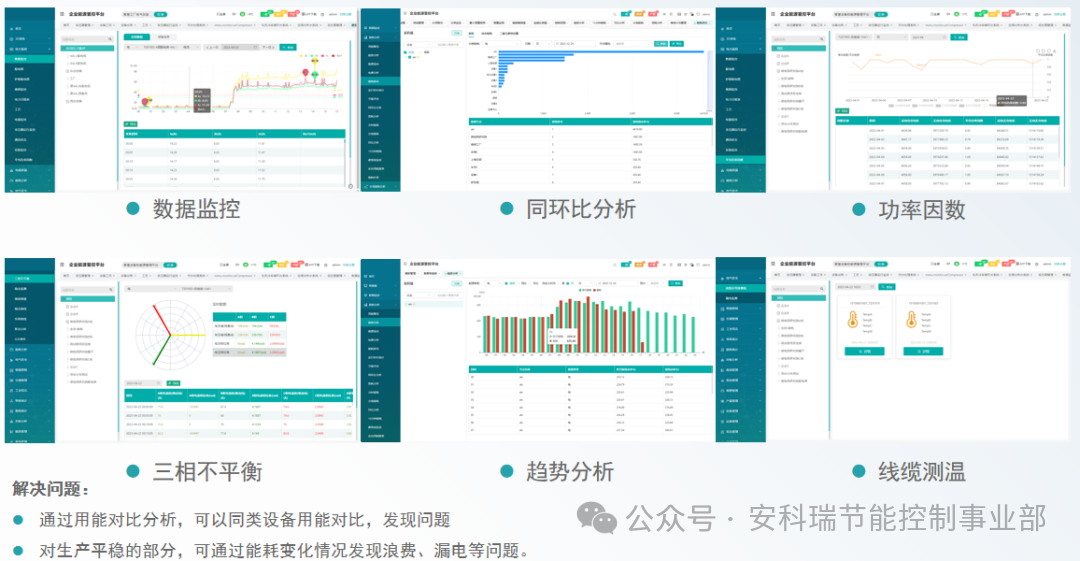Select highlighted sidebar item in 同环比分析 screenshot
Screen dimensions: 1080x561
click(381, 81)
